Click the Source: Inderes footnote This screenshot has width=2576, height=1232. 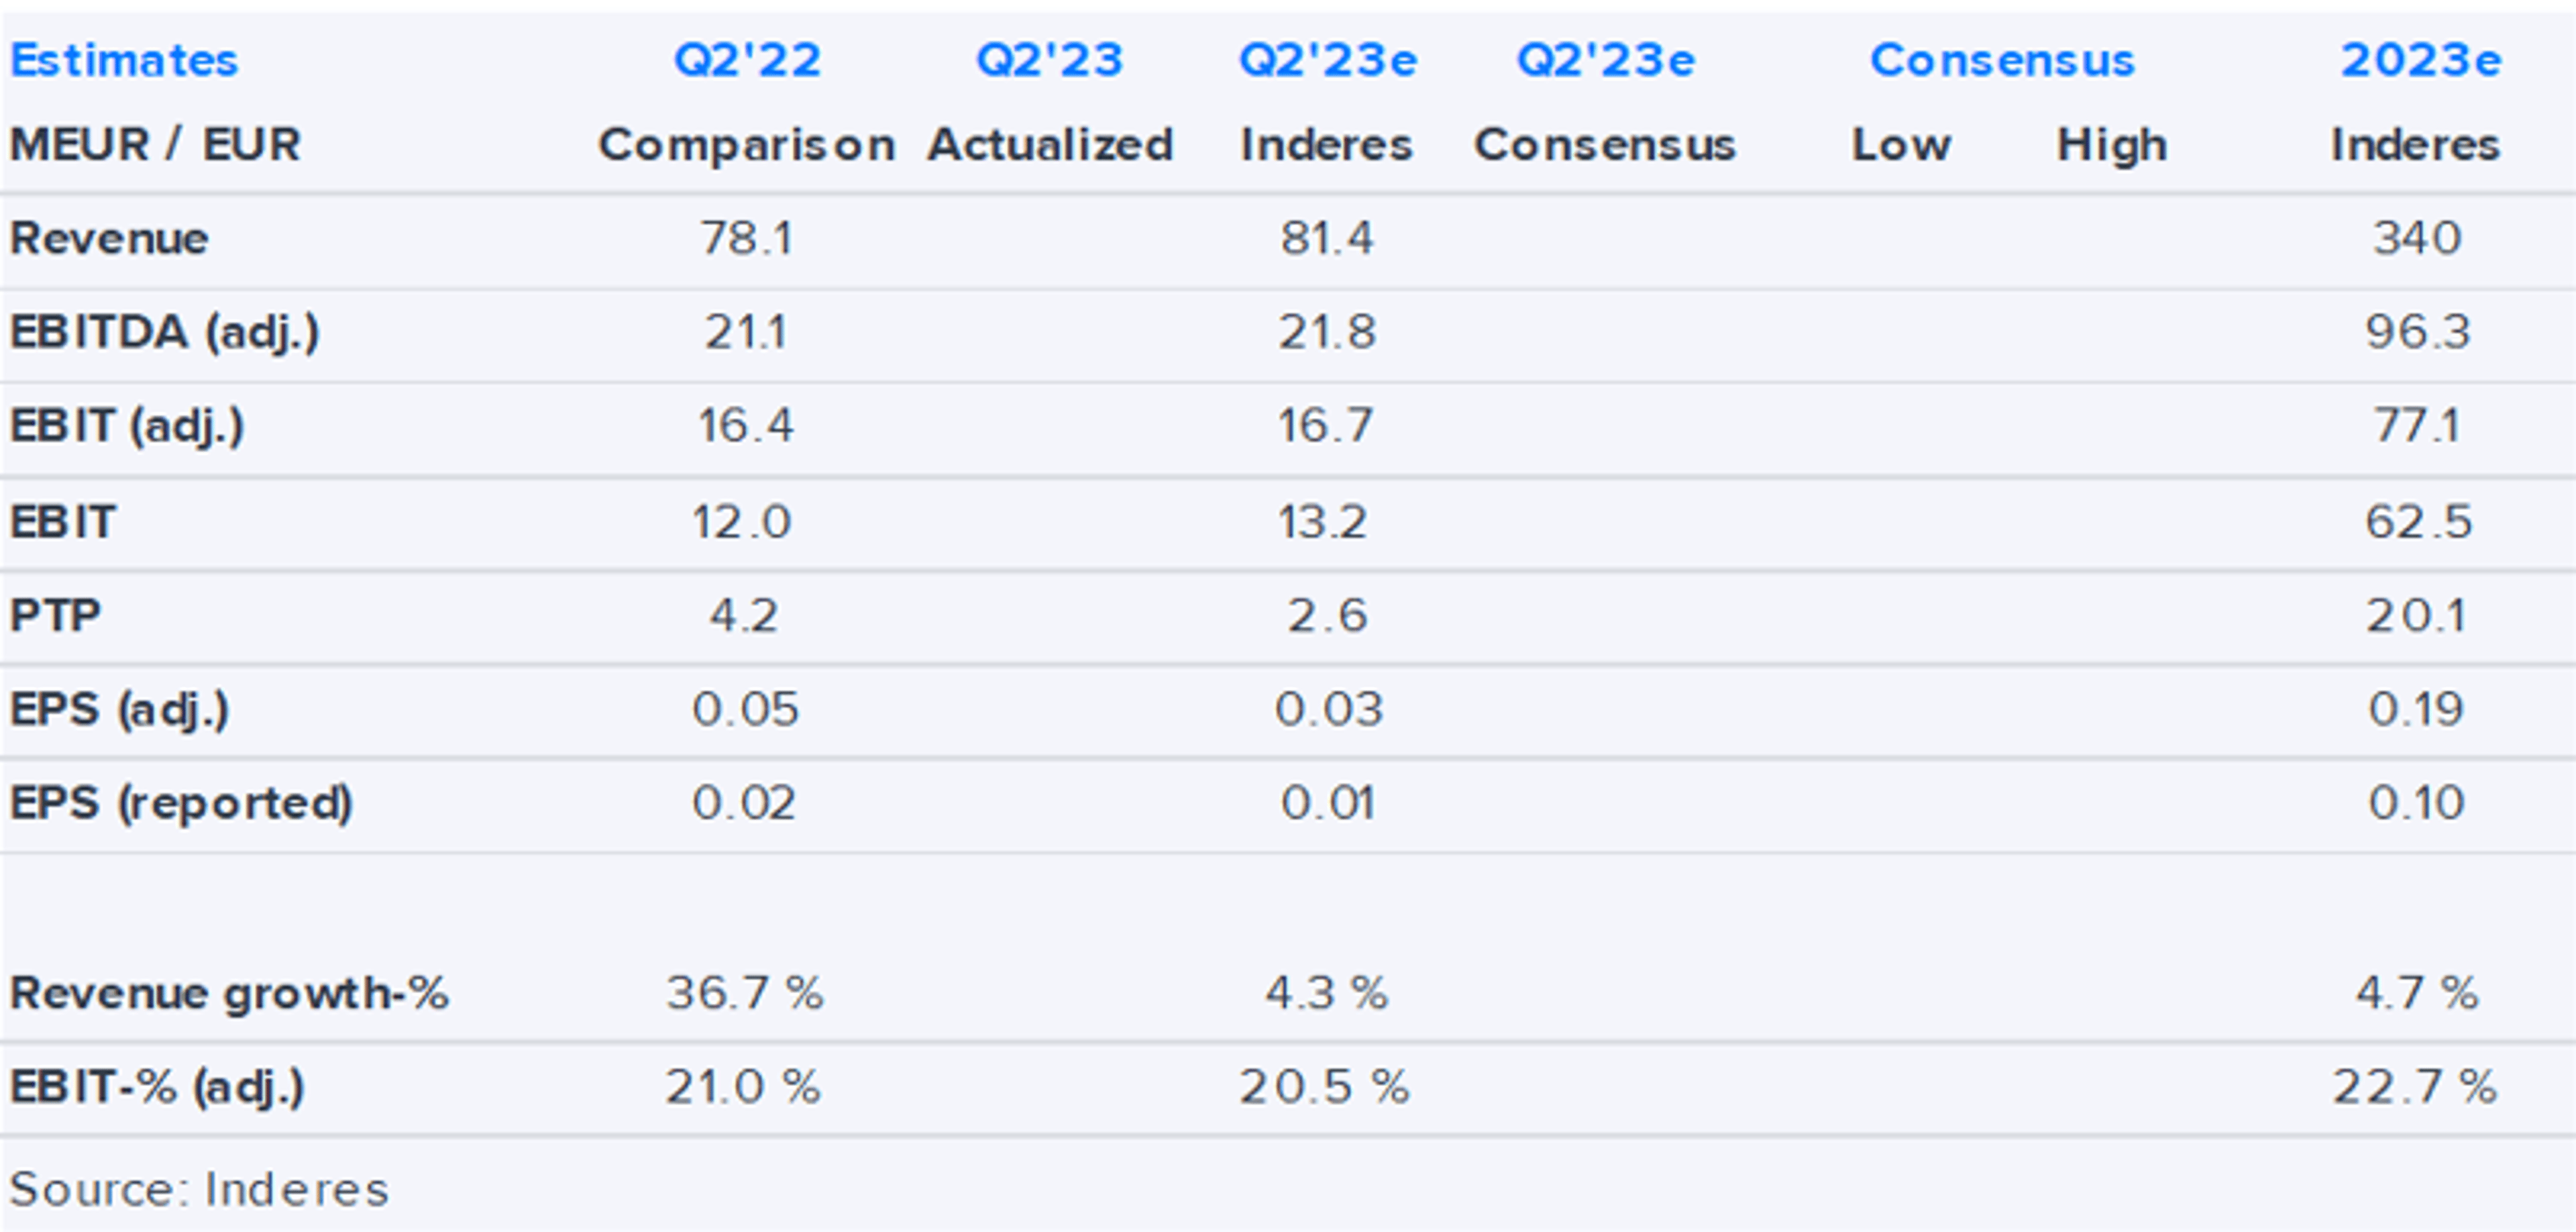point(199,1189)
